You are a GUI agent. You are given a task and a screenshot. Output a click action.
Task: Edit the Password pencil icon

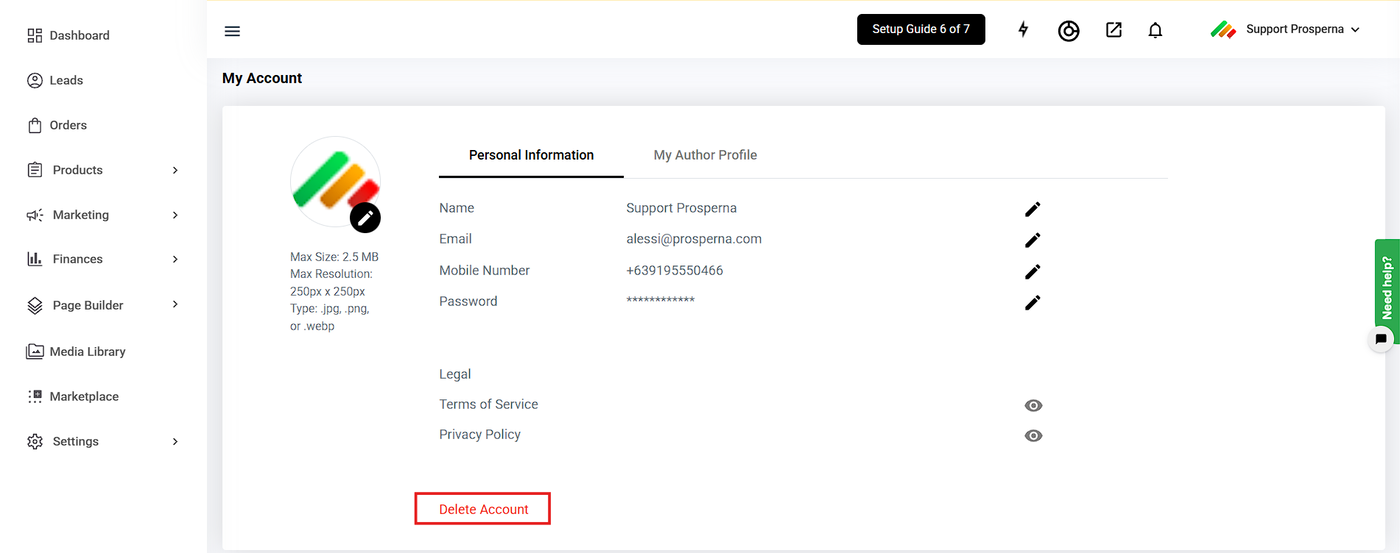tap(1032, 302)
